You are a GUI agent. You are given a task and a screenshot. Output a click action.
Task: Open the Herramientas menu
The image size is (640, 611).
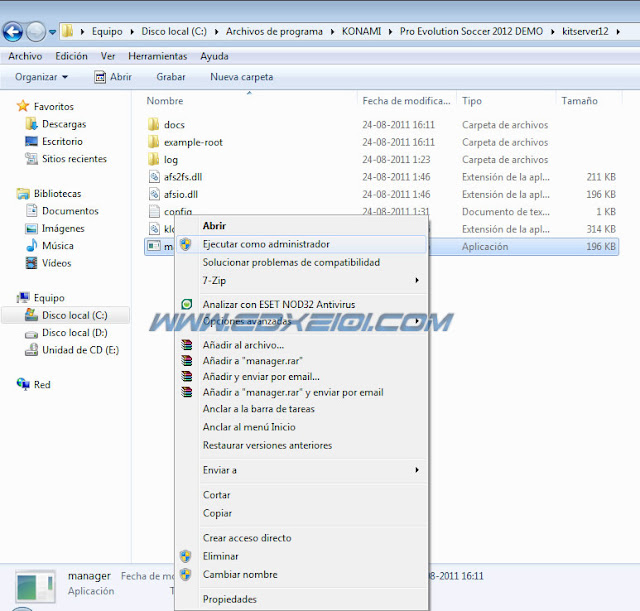click(158, 56)
